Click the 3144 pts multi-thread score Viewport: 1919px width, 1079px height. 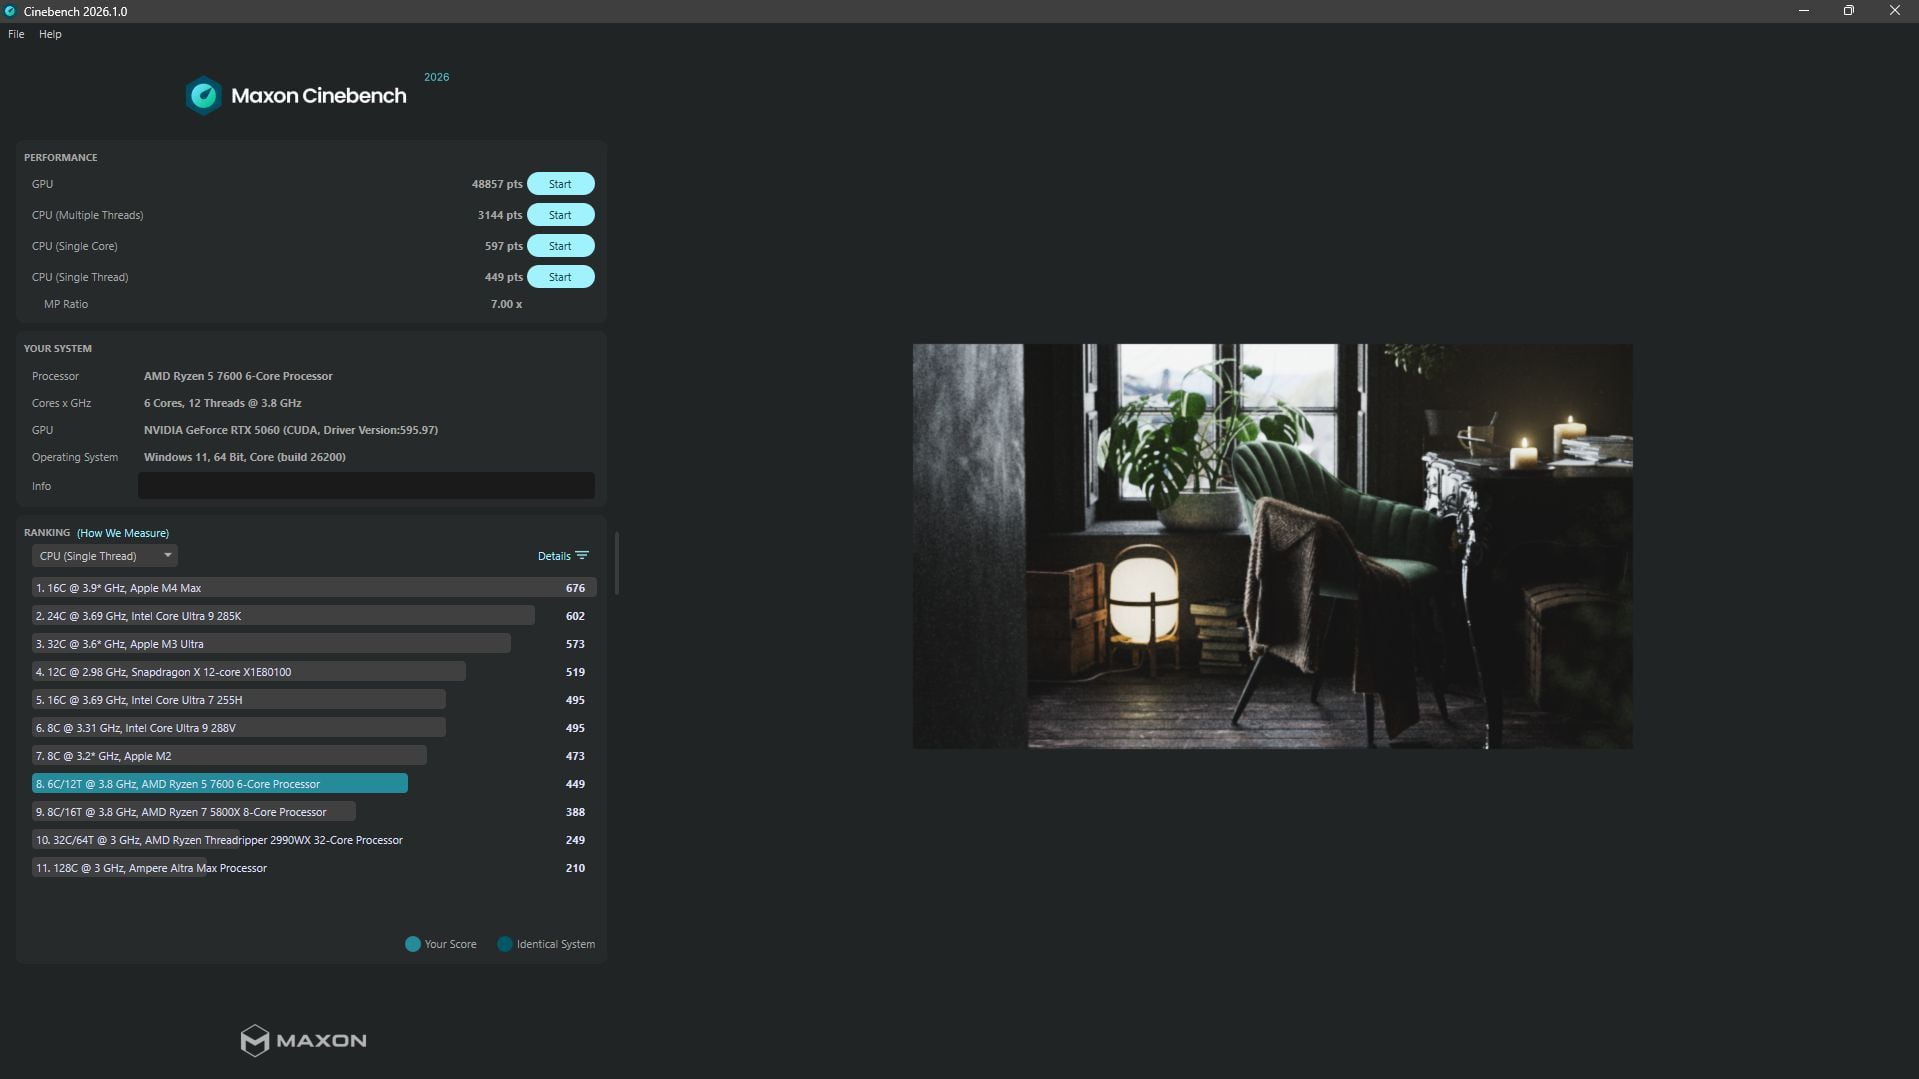[500, 215]
